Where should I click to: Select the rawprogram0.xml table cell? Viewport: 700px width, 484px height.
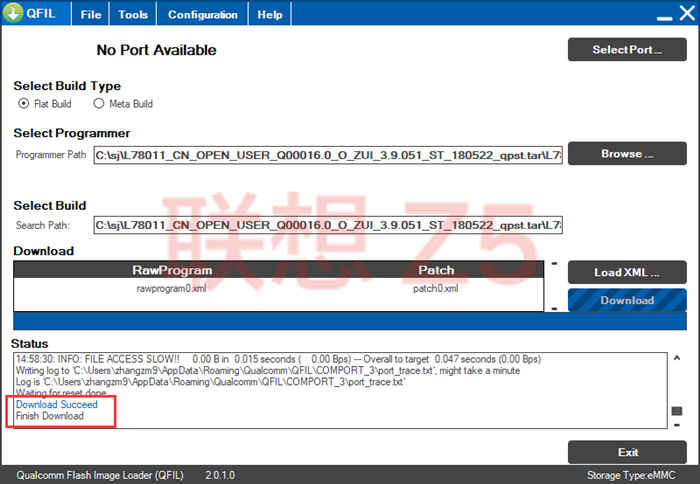171,288
